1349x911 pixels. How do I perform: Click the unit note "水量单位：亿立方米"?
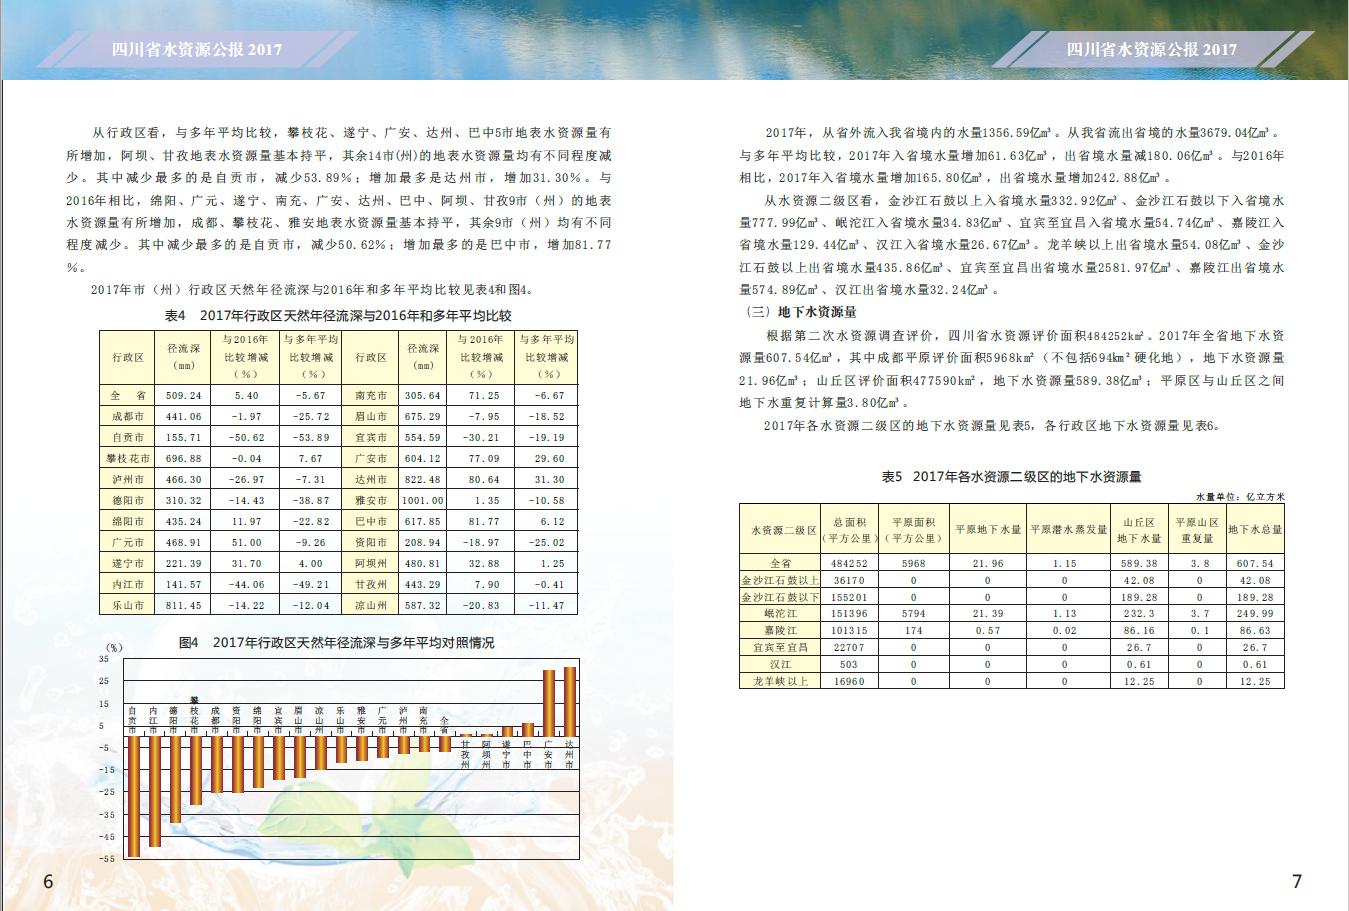click(x=1240, y=497)
